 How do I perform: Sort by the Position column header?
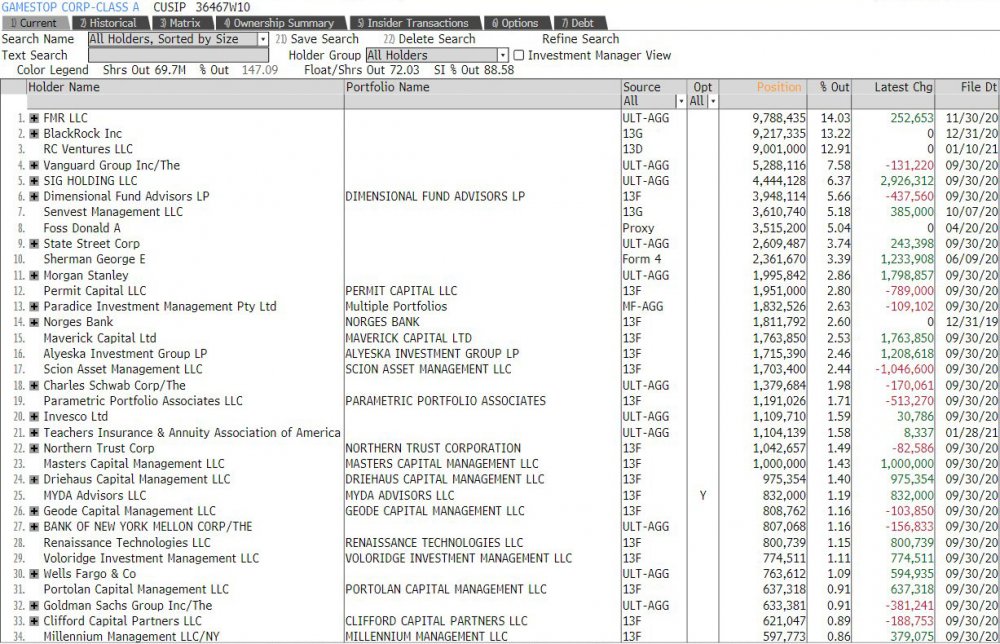point(779,87)
